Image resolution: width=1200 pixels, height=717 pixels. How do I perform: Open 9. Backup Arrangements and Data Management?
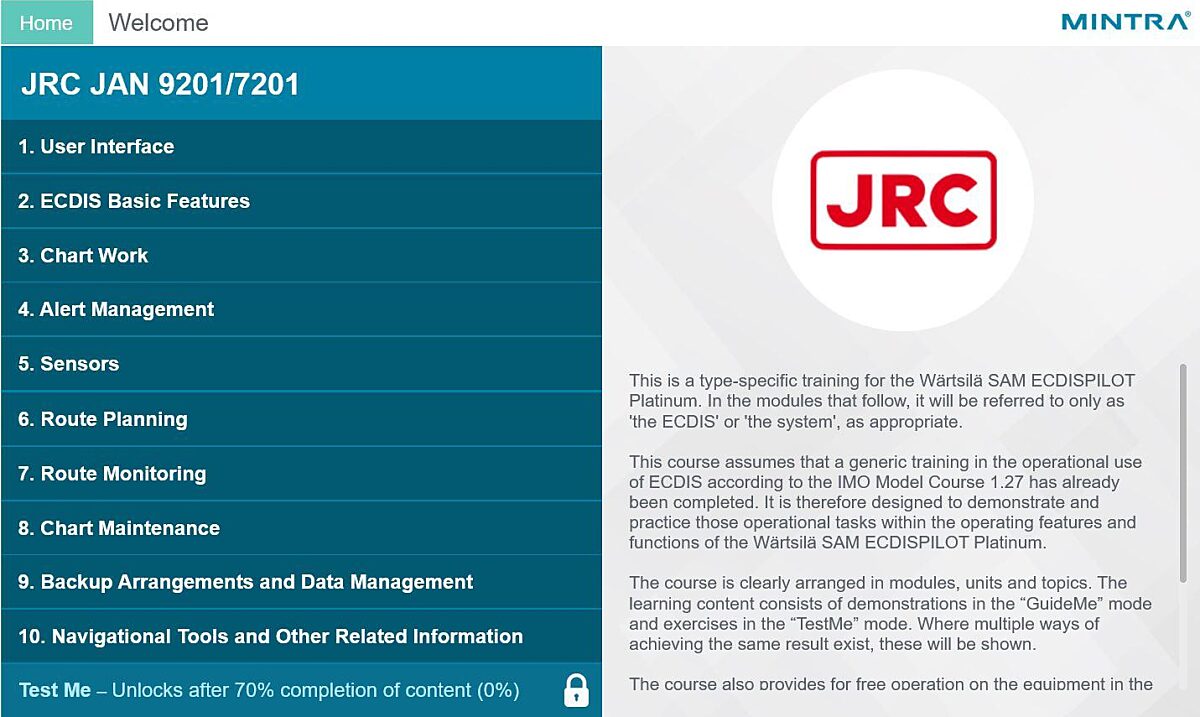coord(300,582)
